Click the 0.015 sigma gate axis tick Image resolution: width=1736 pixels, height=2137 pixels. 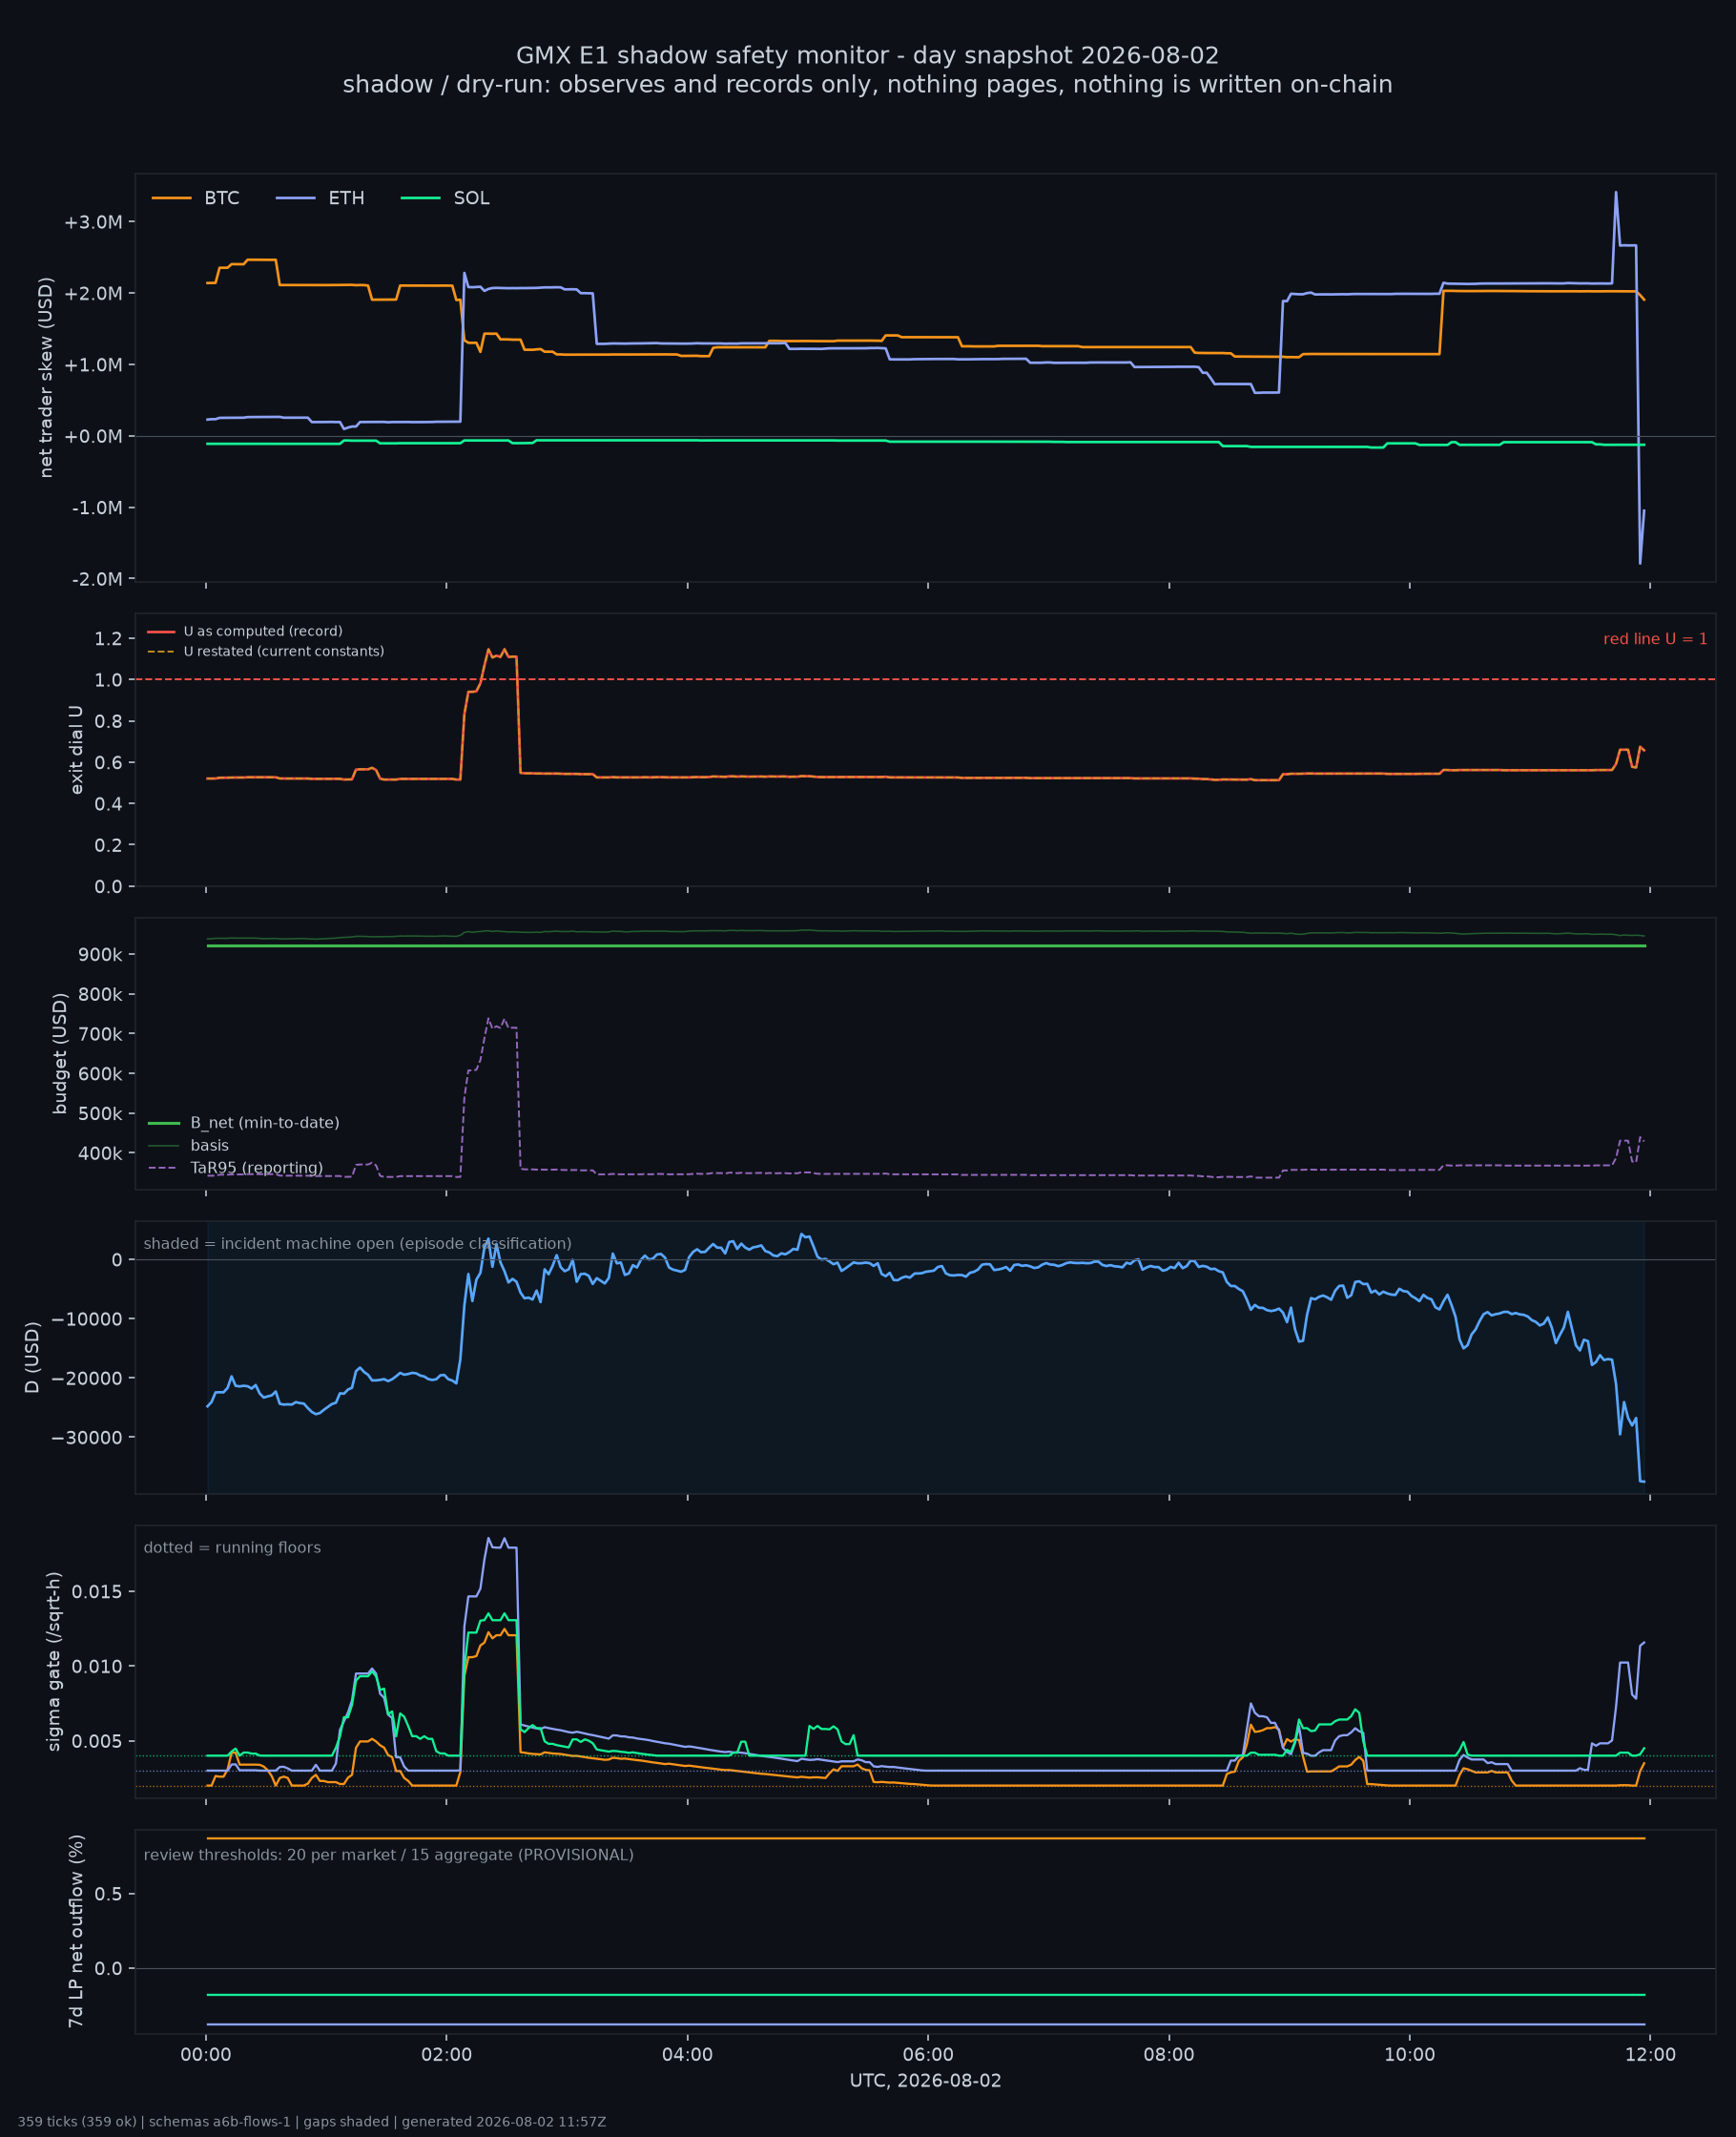pyautogui.click(x=99, y=1591)
